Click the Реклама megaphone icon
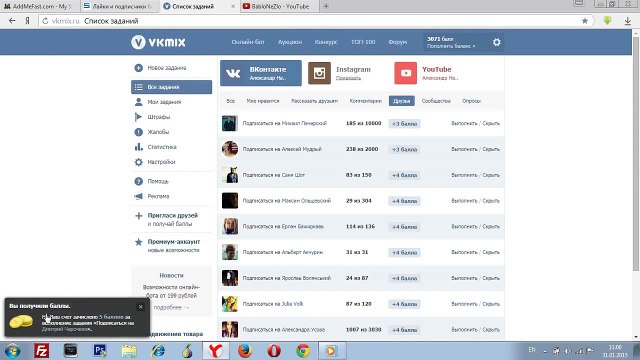Viewport: 640px width, 360px height. click(x=138, y=196)
